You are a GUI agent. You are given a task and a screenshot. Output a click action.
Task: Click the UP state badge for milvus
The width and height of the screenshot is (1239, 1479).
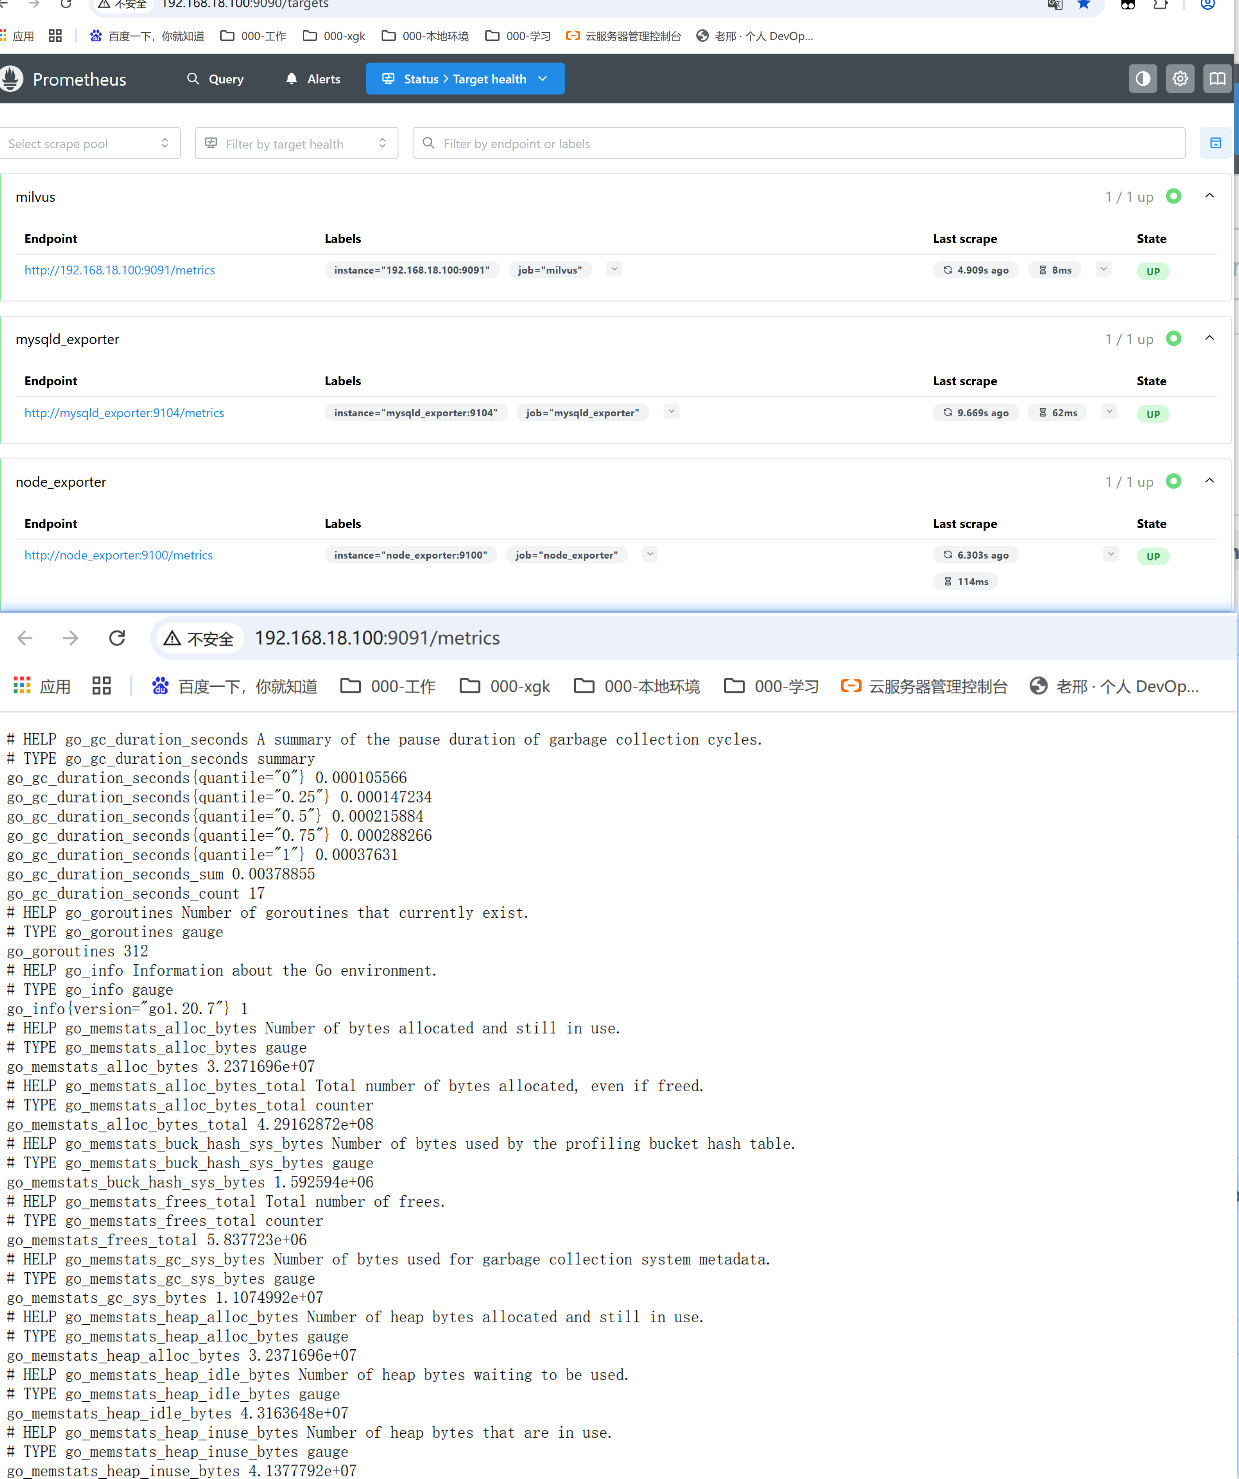(1153, 271)
